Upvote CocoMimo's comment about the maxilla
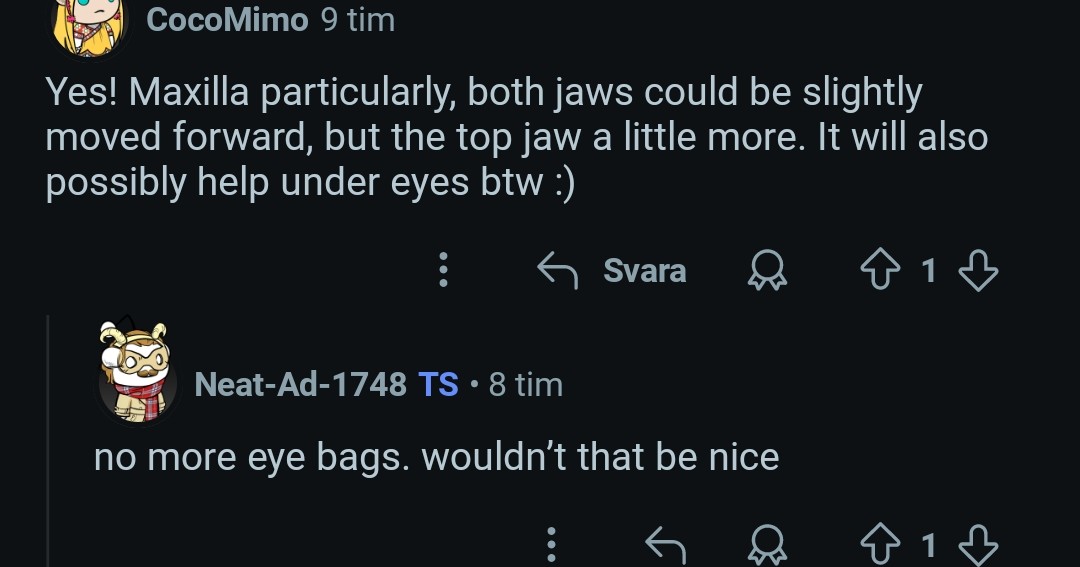Viewport: 1080px width, 567px height. (880, 269)
